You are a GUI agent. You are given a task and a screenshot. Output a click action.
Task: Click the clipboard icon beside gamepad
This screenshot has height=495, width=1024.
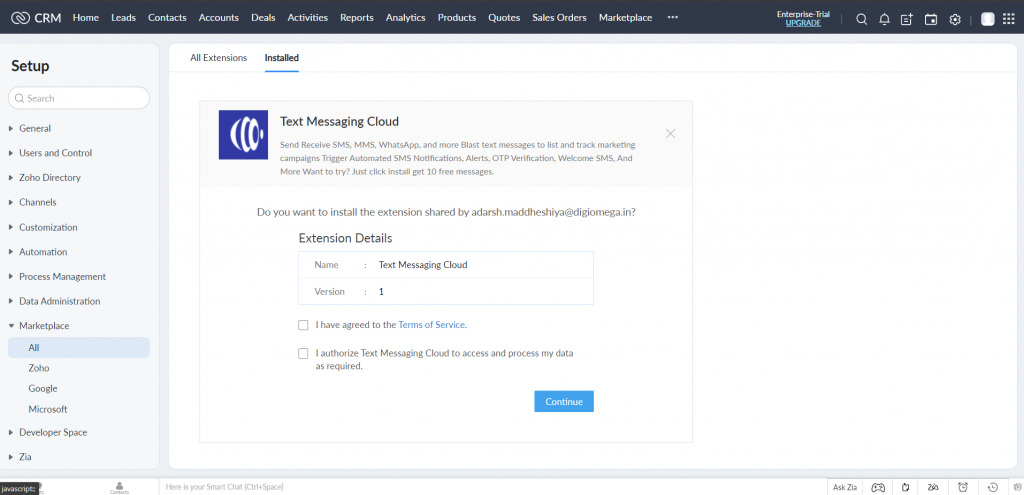(x=905, y=487)
